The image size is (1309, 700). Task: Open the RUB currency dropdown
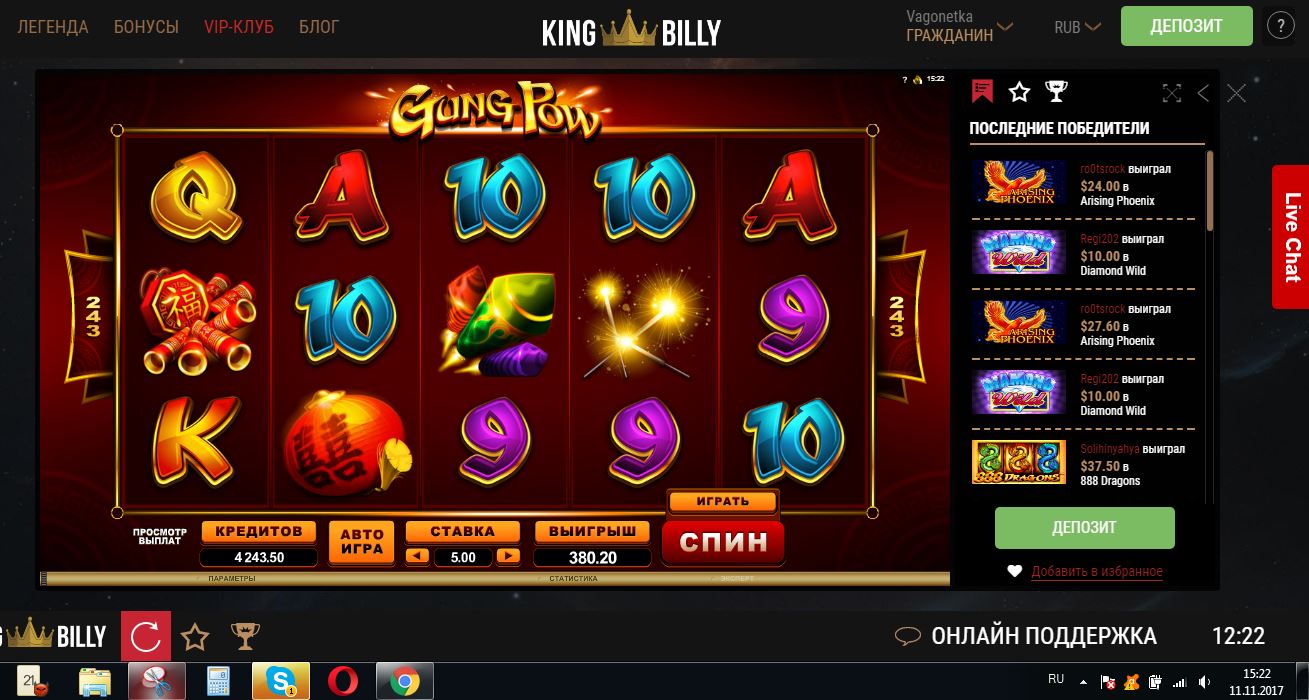pyautogui.click(x=1077, y=27)
